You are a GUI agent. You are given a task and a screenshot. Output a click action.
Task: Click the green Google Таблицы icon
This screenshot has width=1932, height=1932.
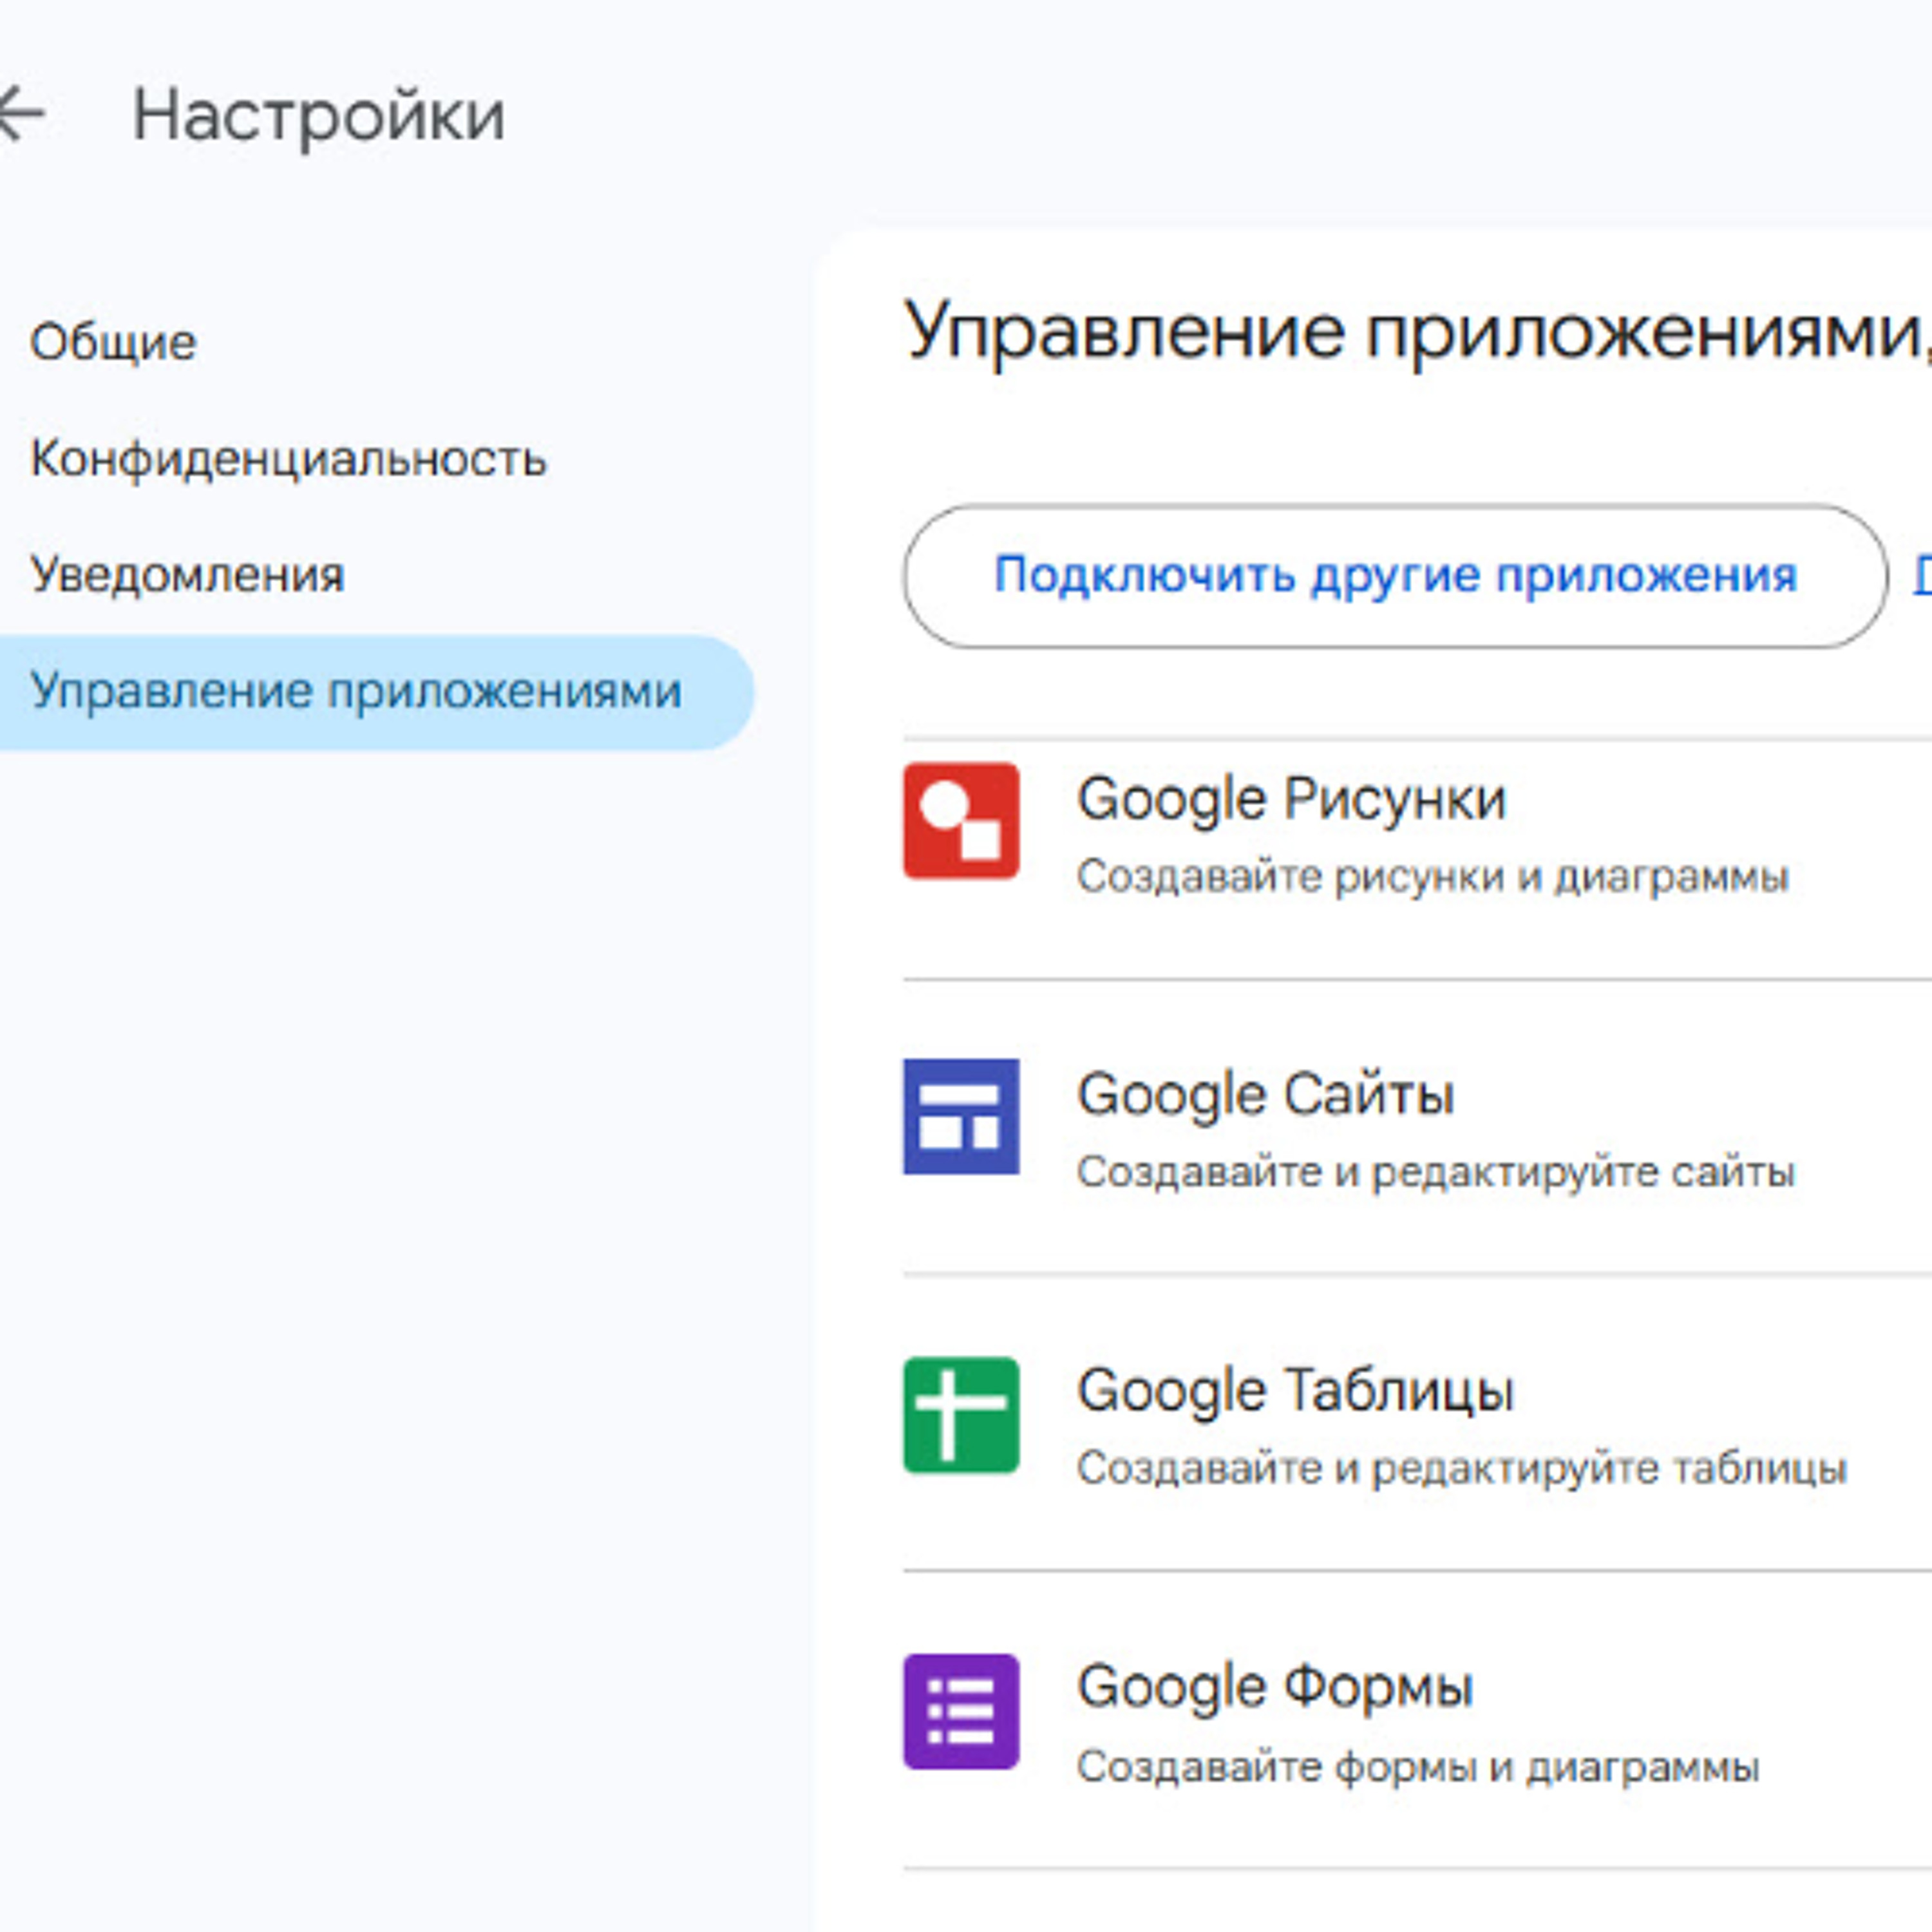[x=961, y=1414]
